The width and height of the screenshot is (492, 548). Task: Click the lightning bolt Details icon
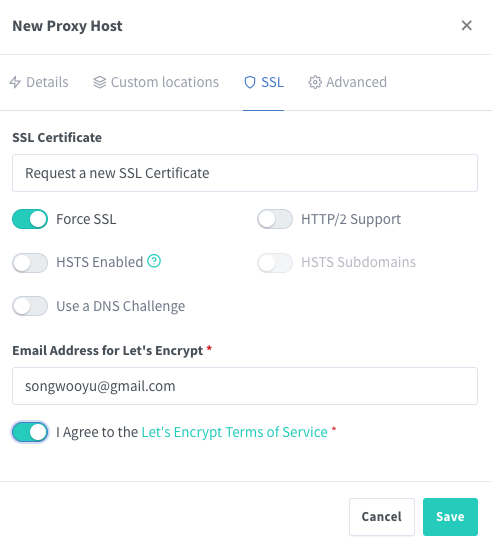15,82
